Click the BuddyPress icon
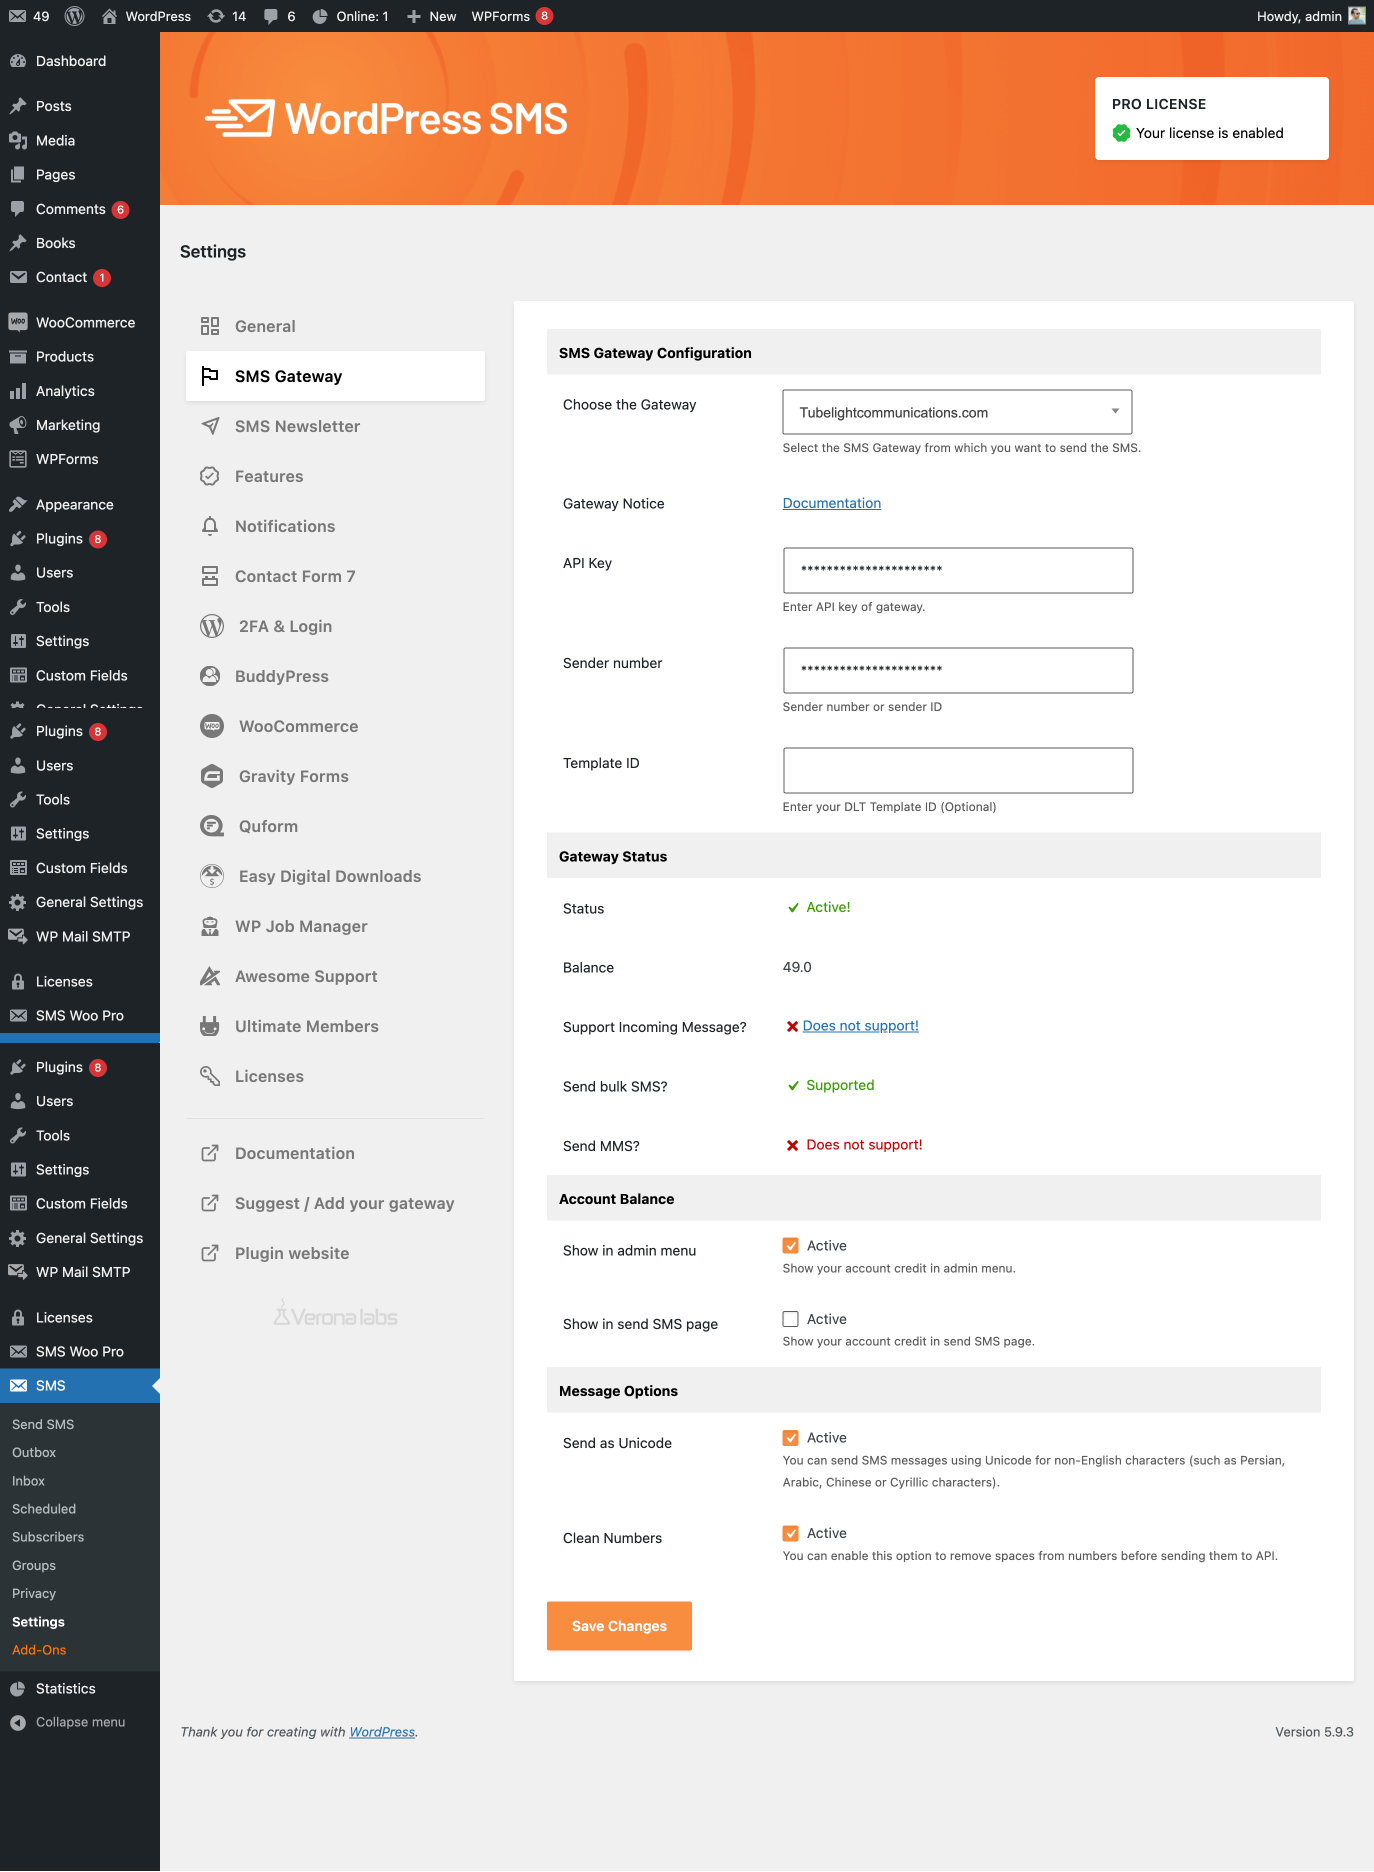Screen dimensions: 1374x1872 tap(210, 676)
